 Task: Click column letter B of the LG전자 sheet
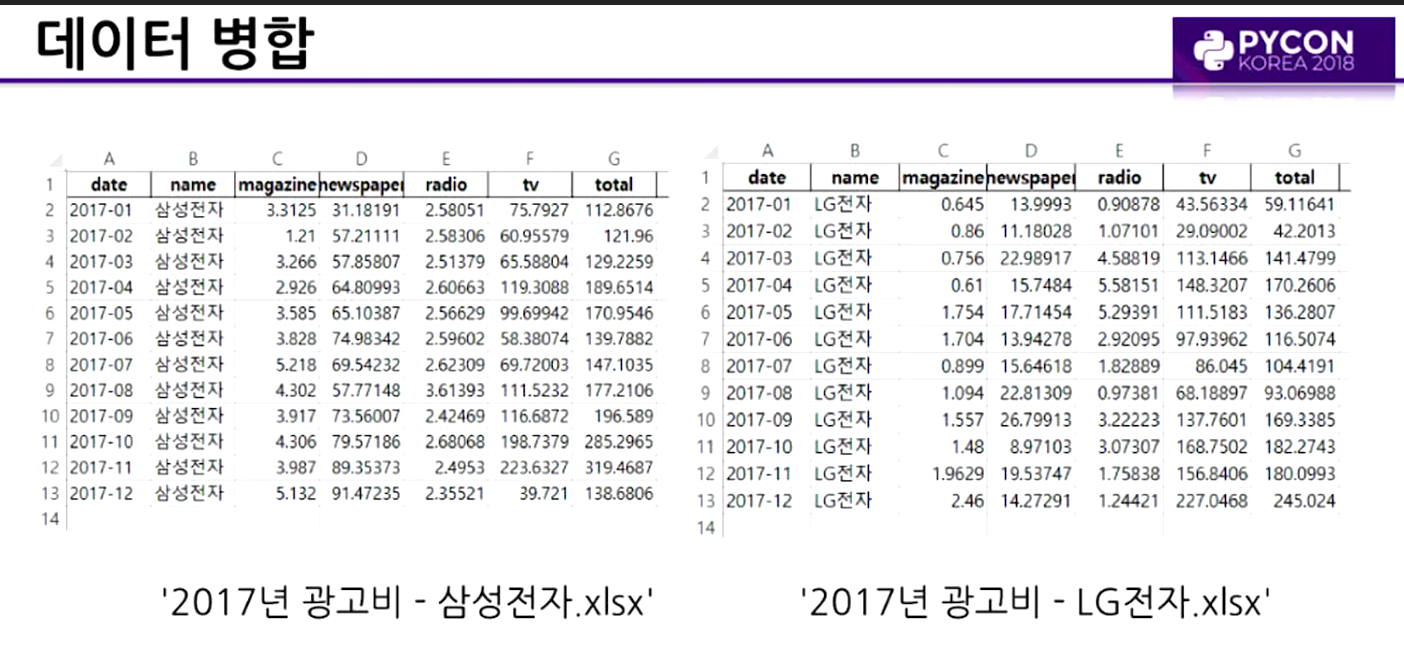(x=855, y=151)
